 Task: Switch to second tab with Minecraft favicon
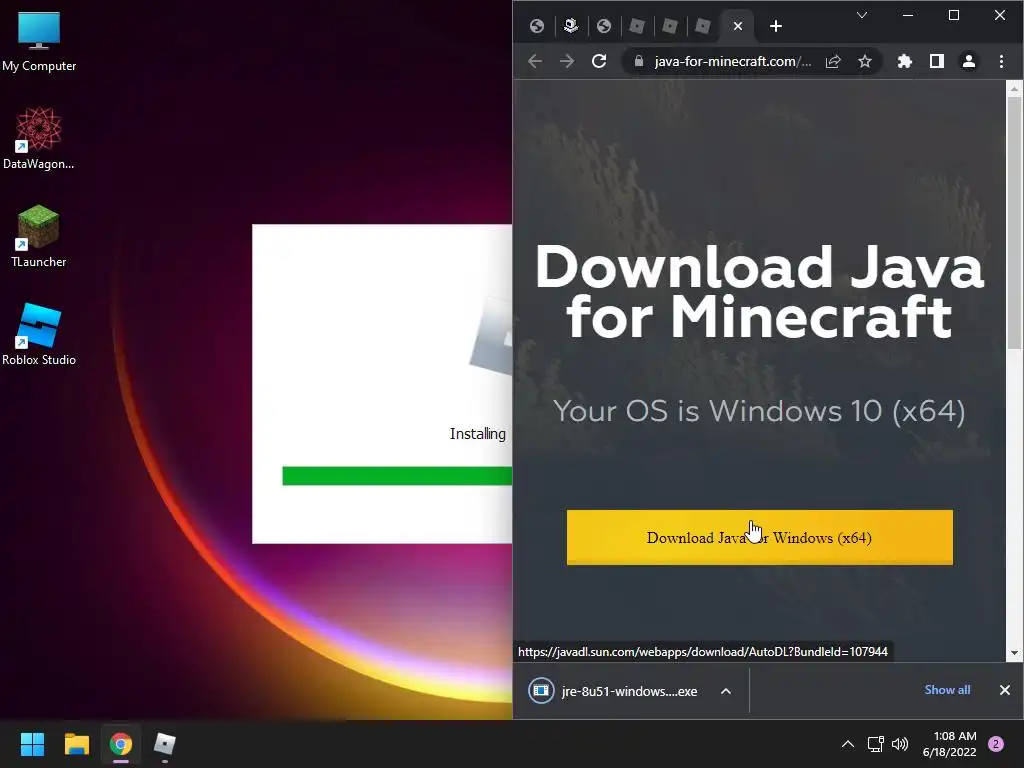(571, 26)
